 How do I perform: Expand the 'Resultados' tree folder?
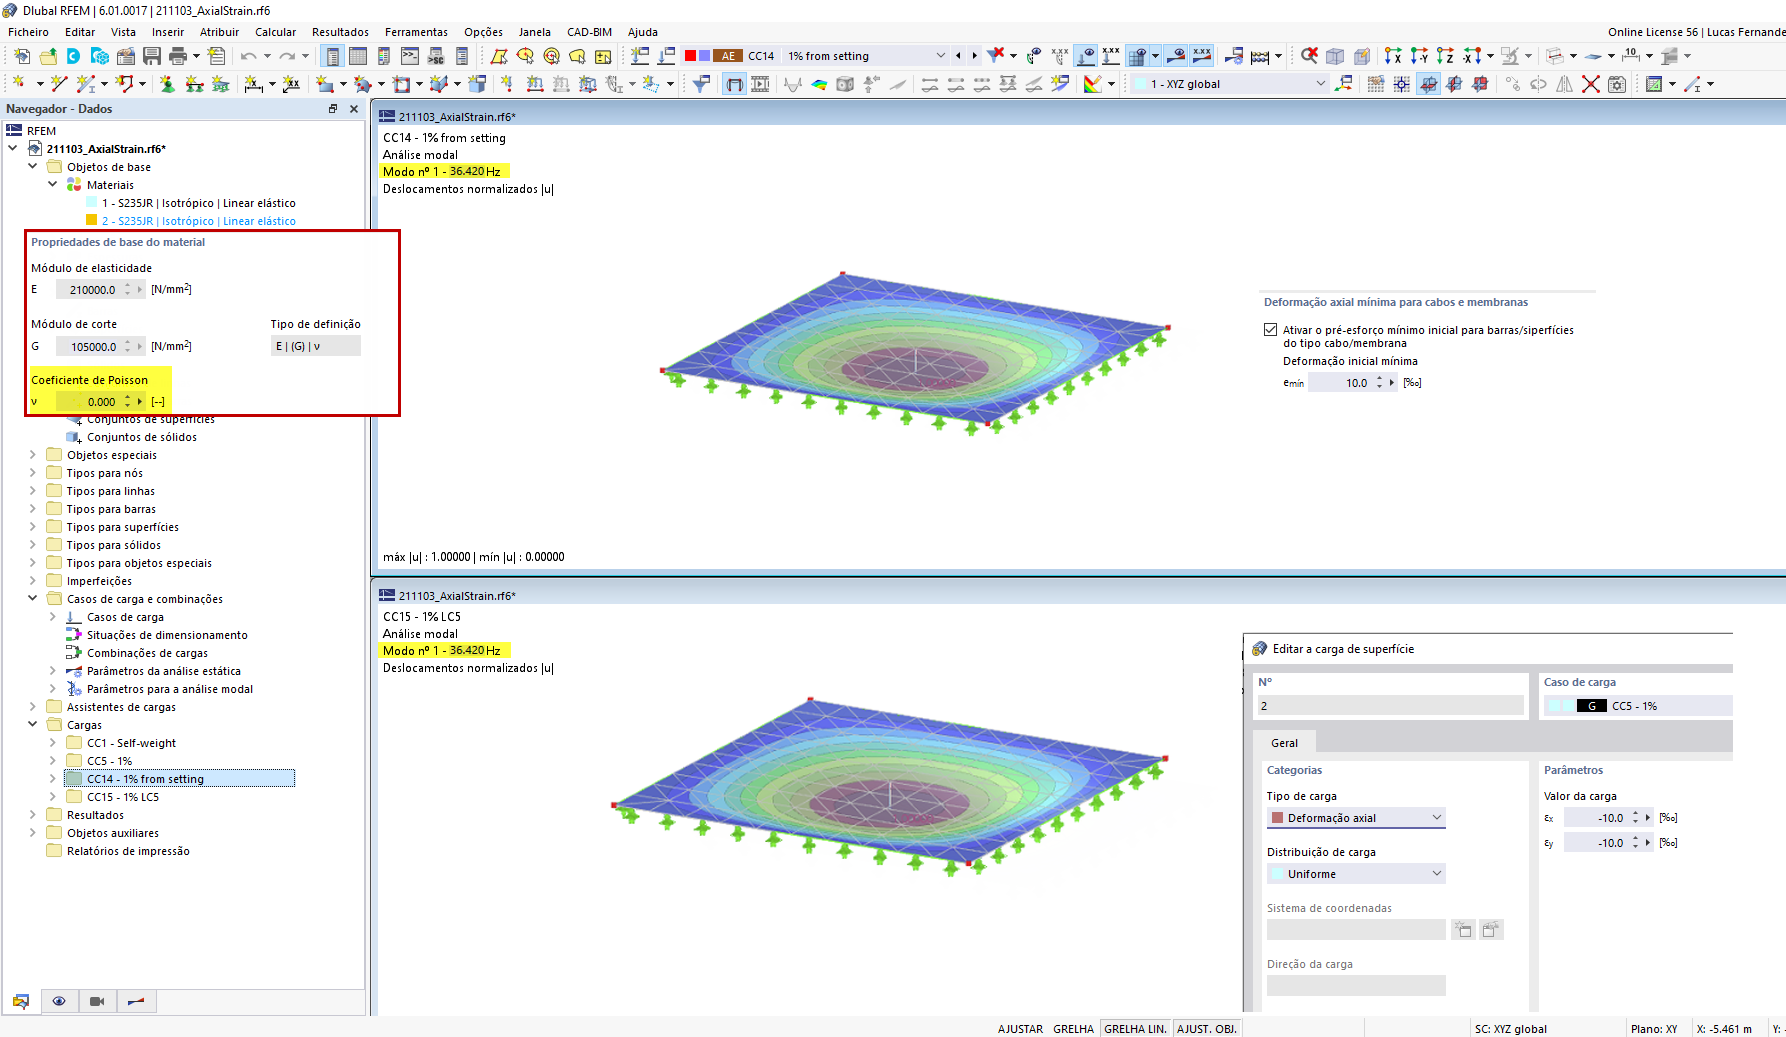coord(32,815)
